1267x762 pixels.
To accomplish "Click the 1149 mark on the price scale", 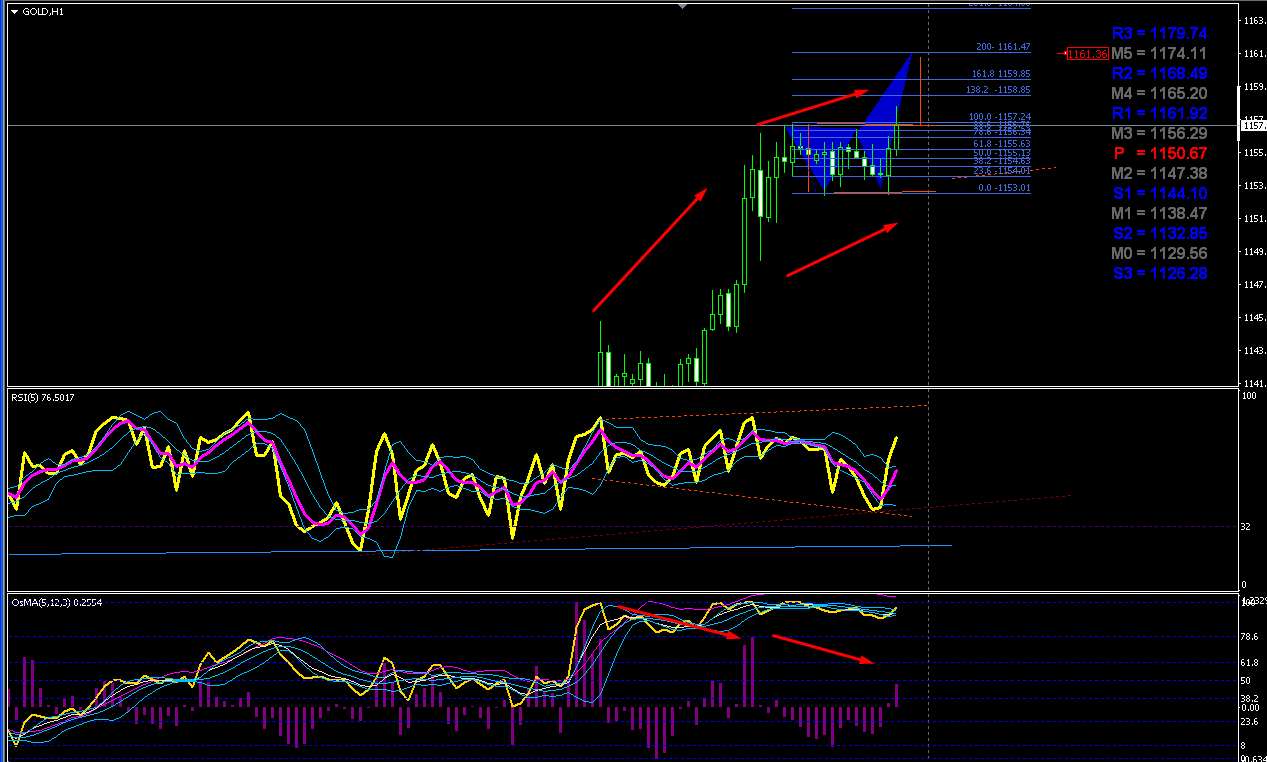I will click(x=1254, y=252).
